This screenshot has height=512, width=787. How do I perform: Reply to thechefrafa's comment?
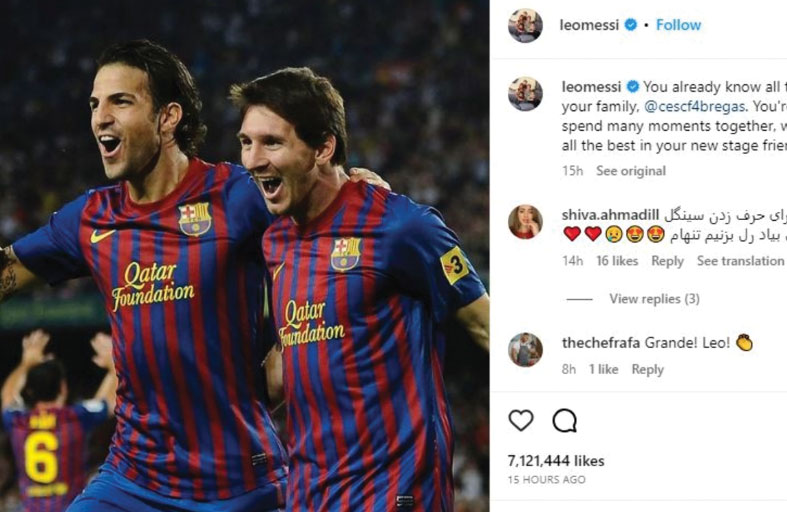pyautogui.click(x=647, y=369)
